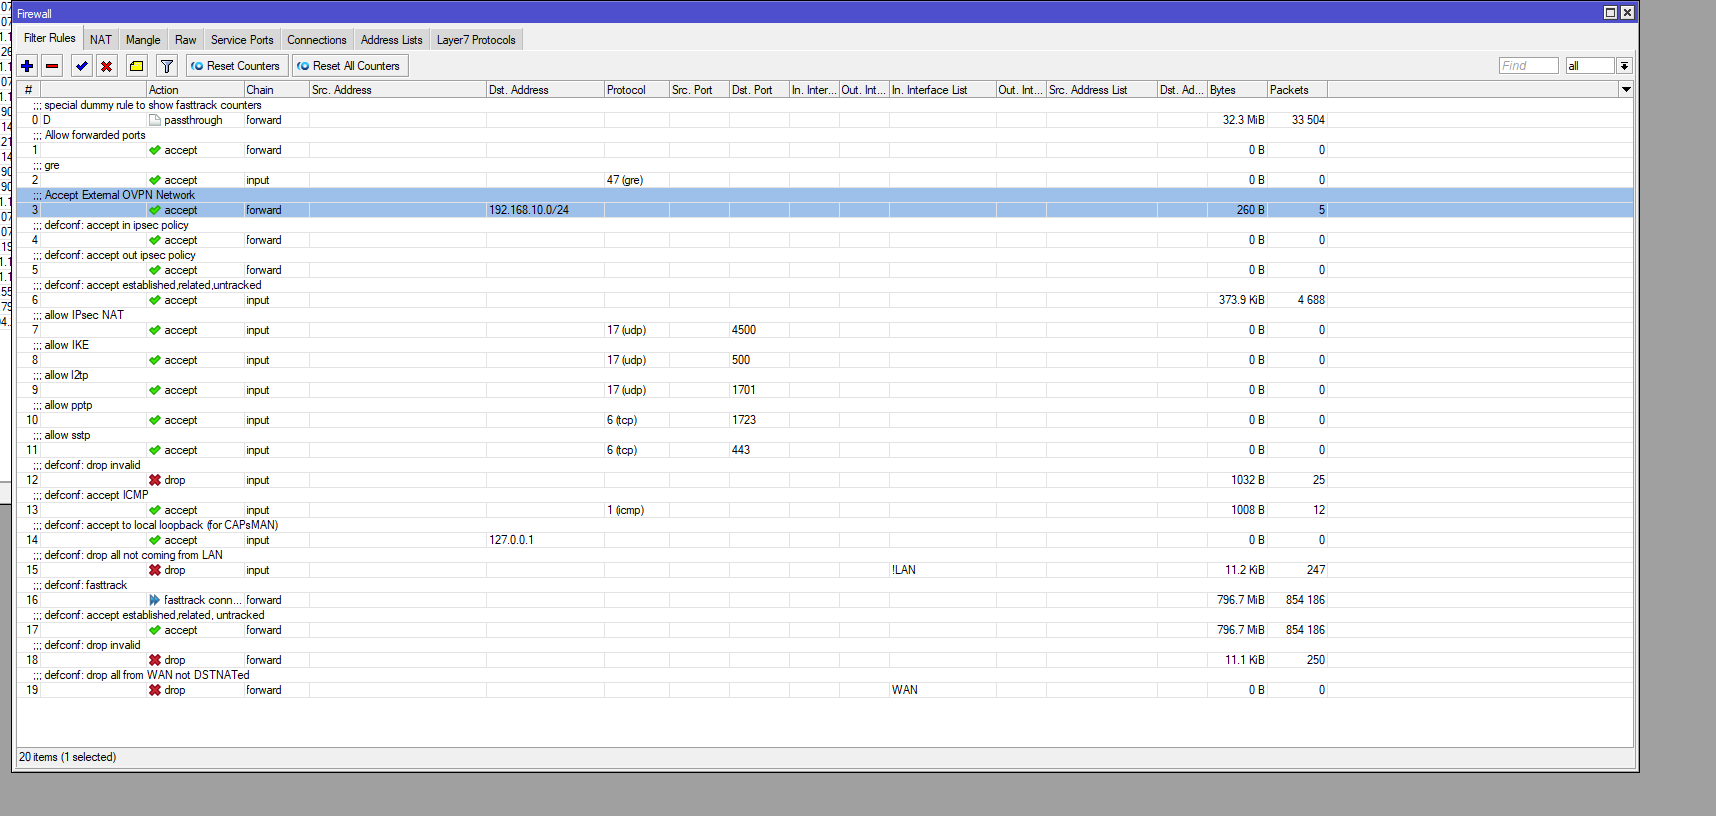Sort by the Dst. Address column header
1716x816 pixels.
tap(545, 90)
